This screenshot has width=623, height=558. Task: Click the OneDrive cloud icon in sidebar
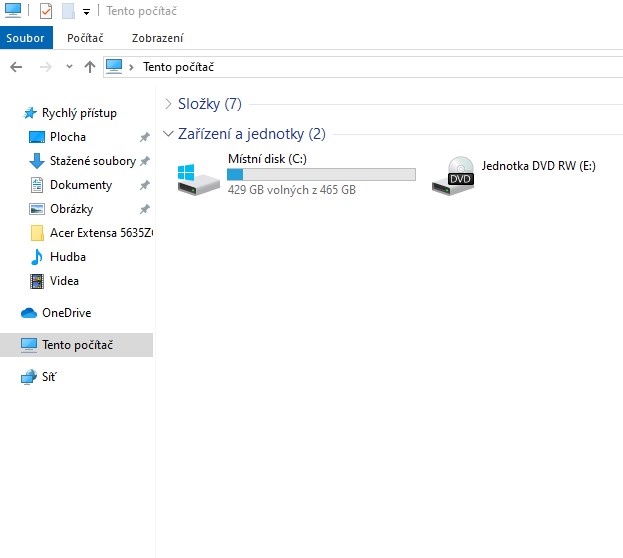click(x=29, y=313)
